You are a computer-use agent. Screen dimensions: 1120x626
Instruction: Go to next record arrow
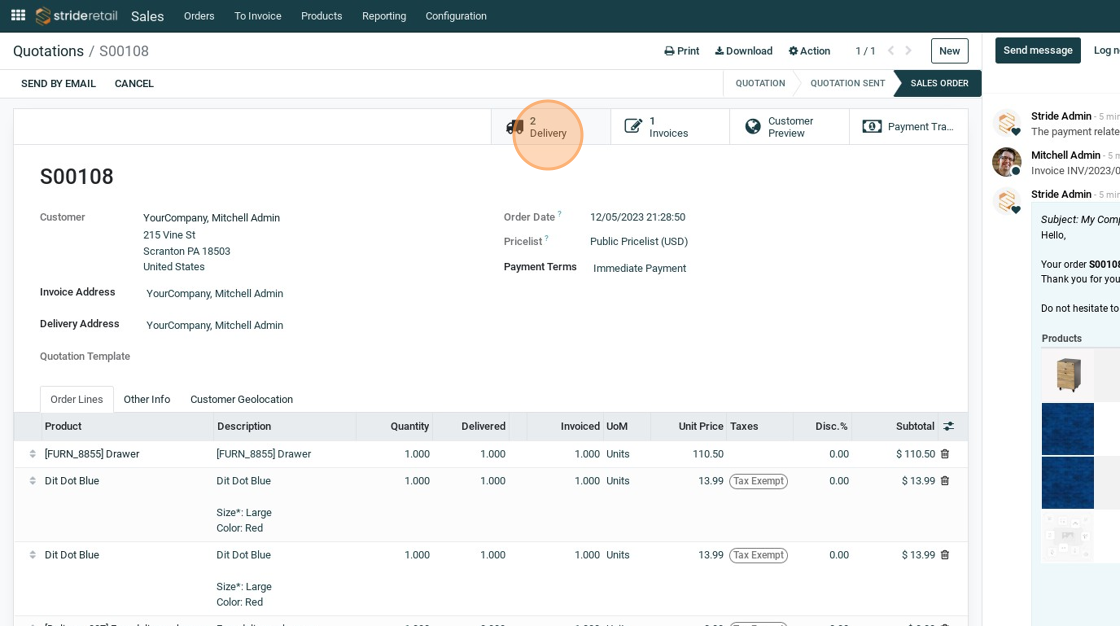click(x=908, y=51)
